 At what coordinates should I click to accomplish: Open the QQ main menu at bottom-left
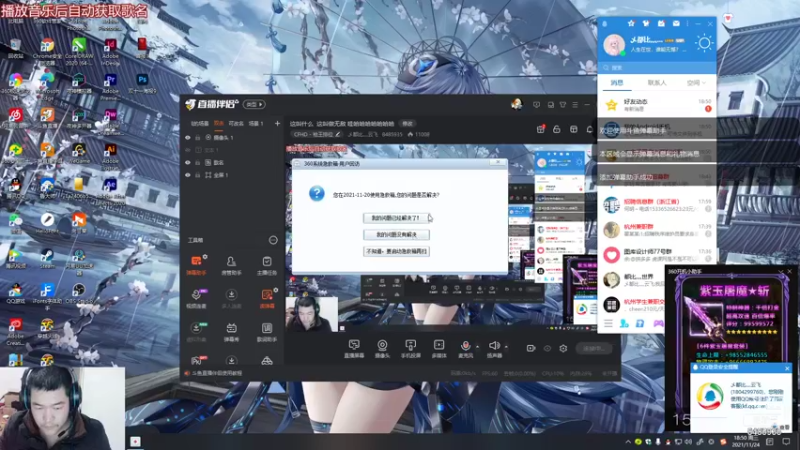[x=608, y=323]
